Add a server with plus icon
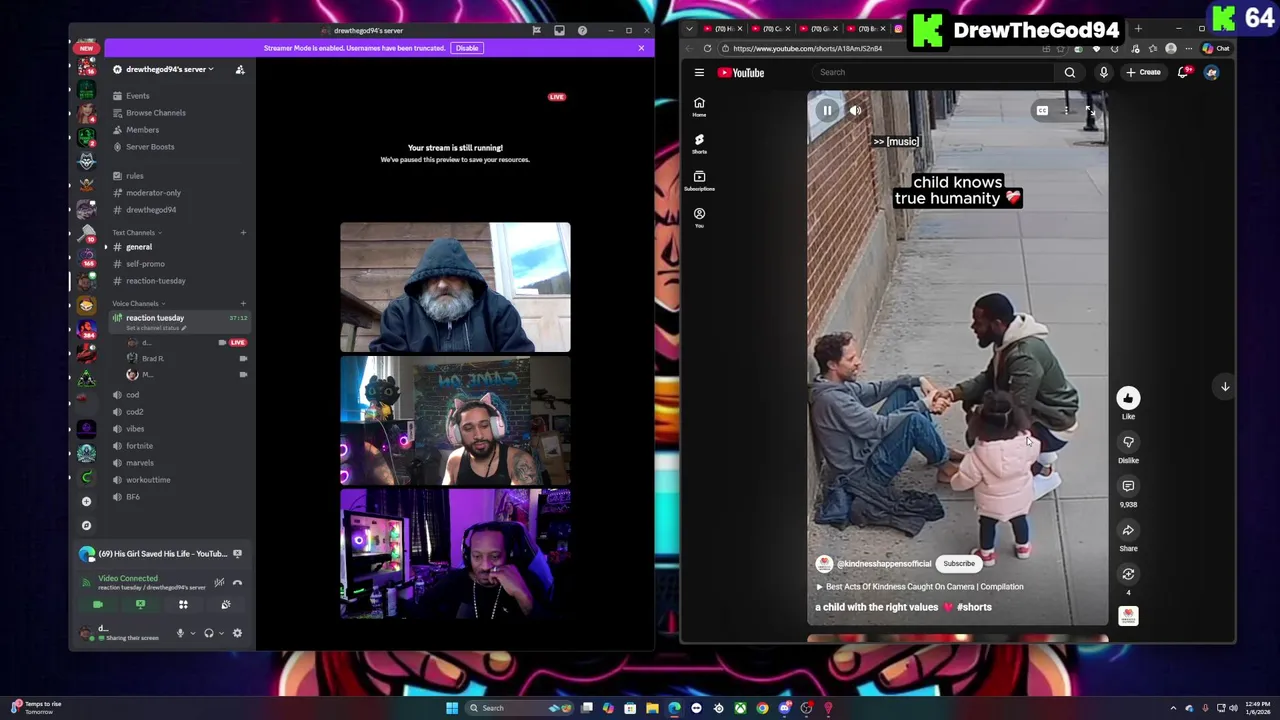The width and height of the screenshot is (1280, 720). [86, 501]
